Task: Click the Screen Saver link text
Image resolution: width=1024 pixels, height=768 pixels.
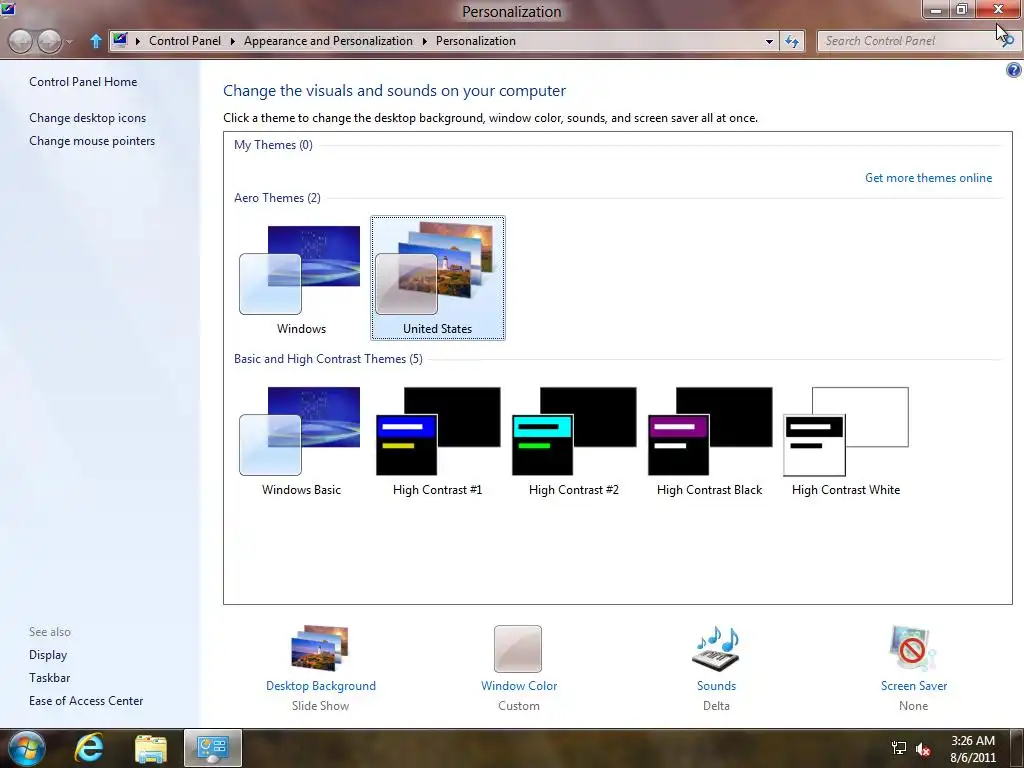Action: 914,686
